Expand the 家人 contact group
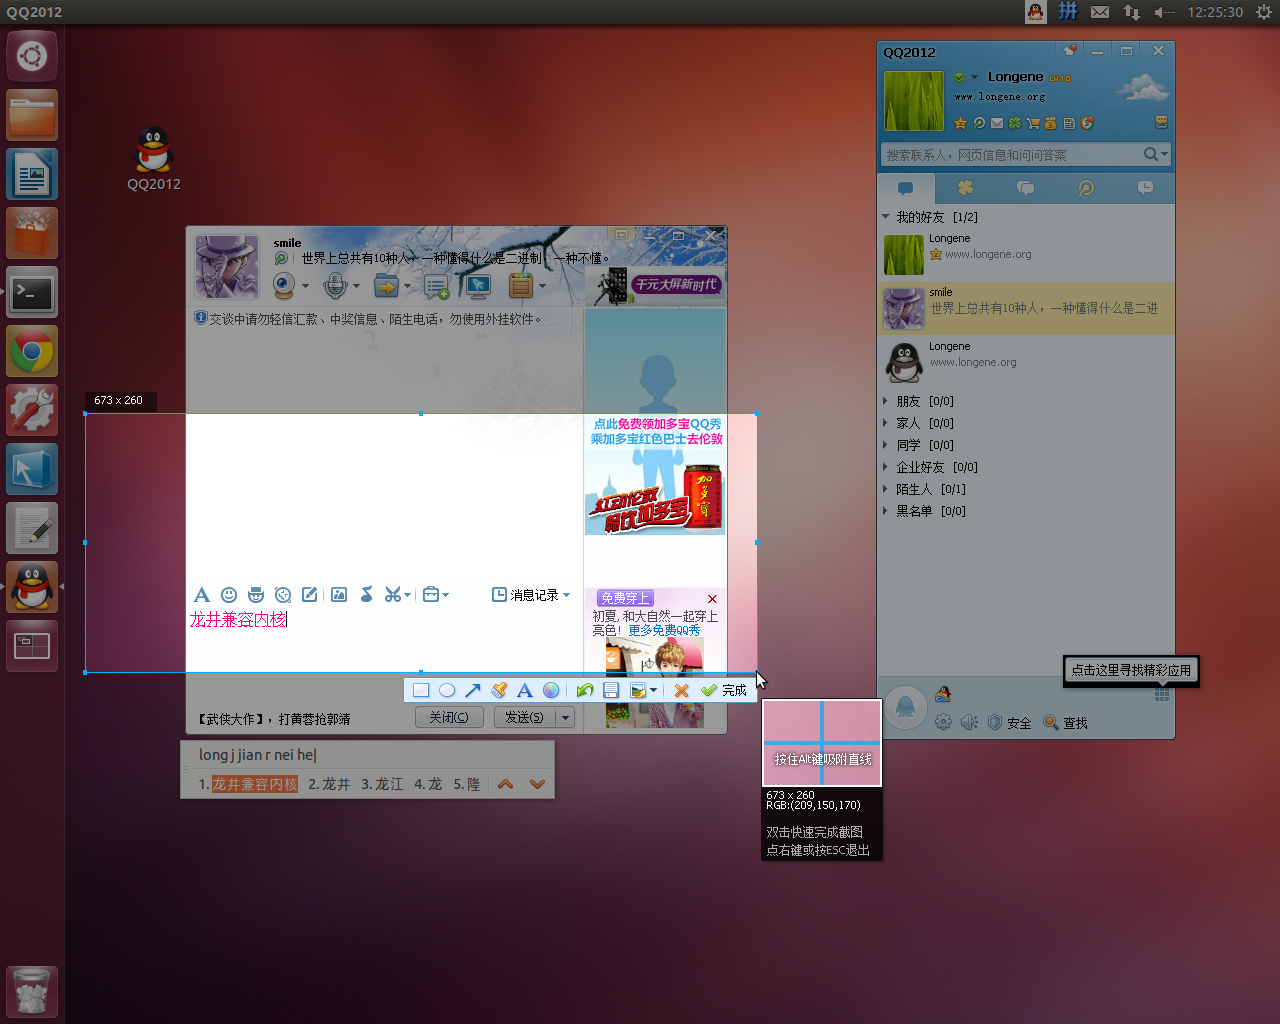The height and width of the screenshot is (1024, 1280). (886, 423)
